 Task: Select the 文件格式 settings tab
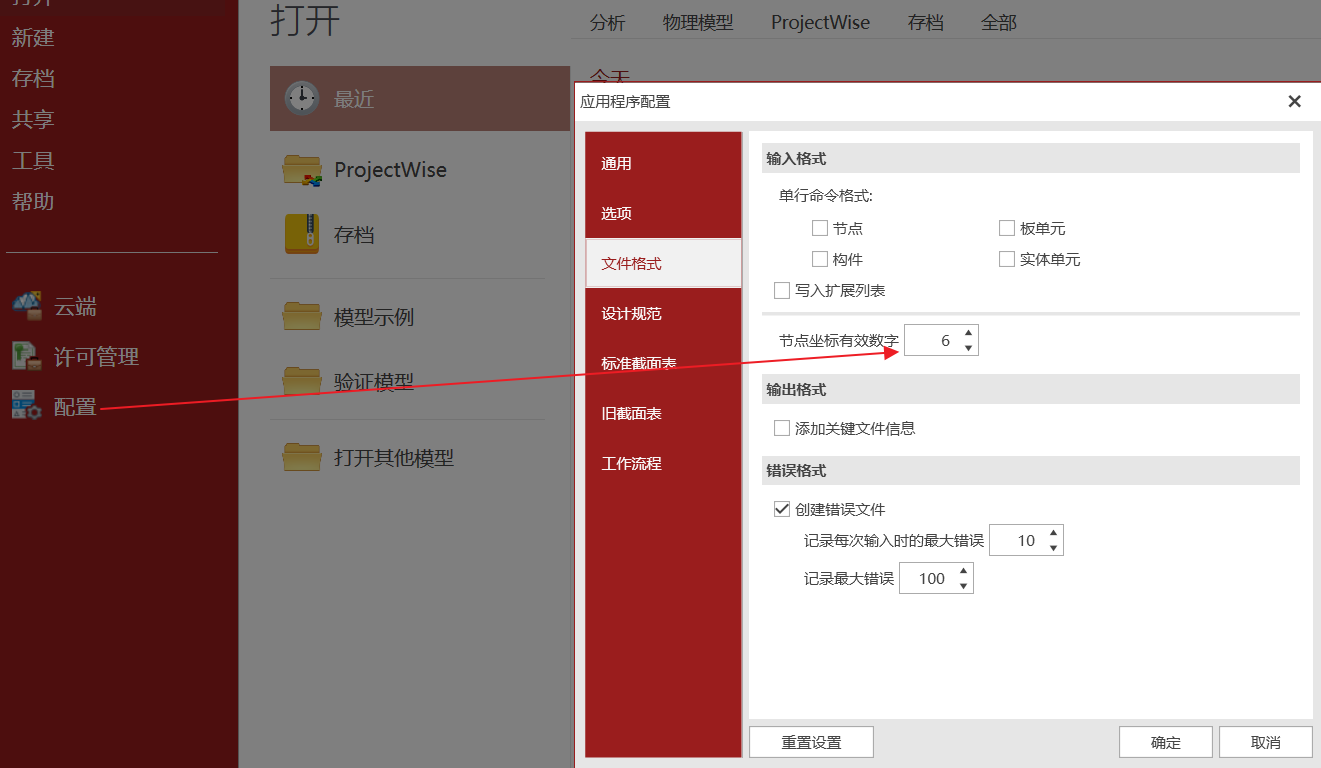(x=663, y=264)
